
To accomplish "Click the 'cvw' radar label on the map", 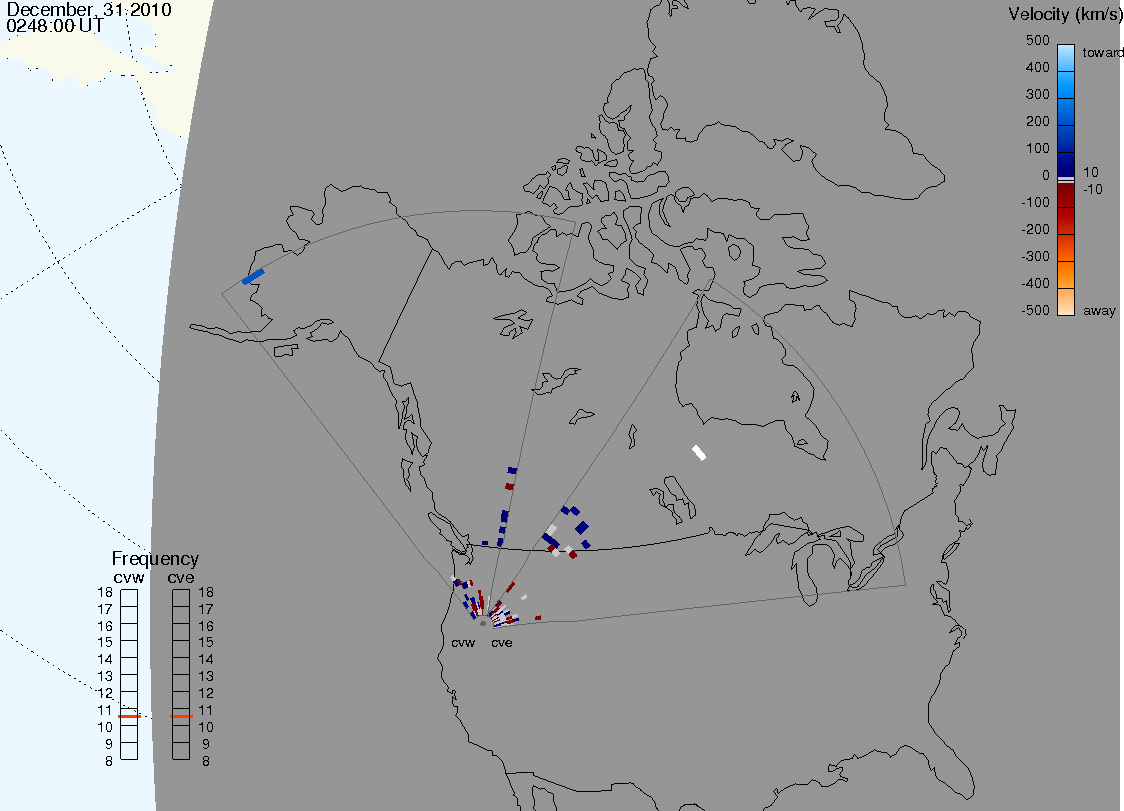I will point(463,643).
